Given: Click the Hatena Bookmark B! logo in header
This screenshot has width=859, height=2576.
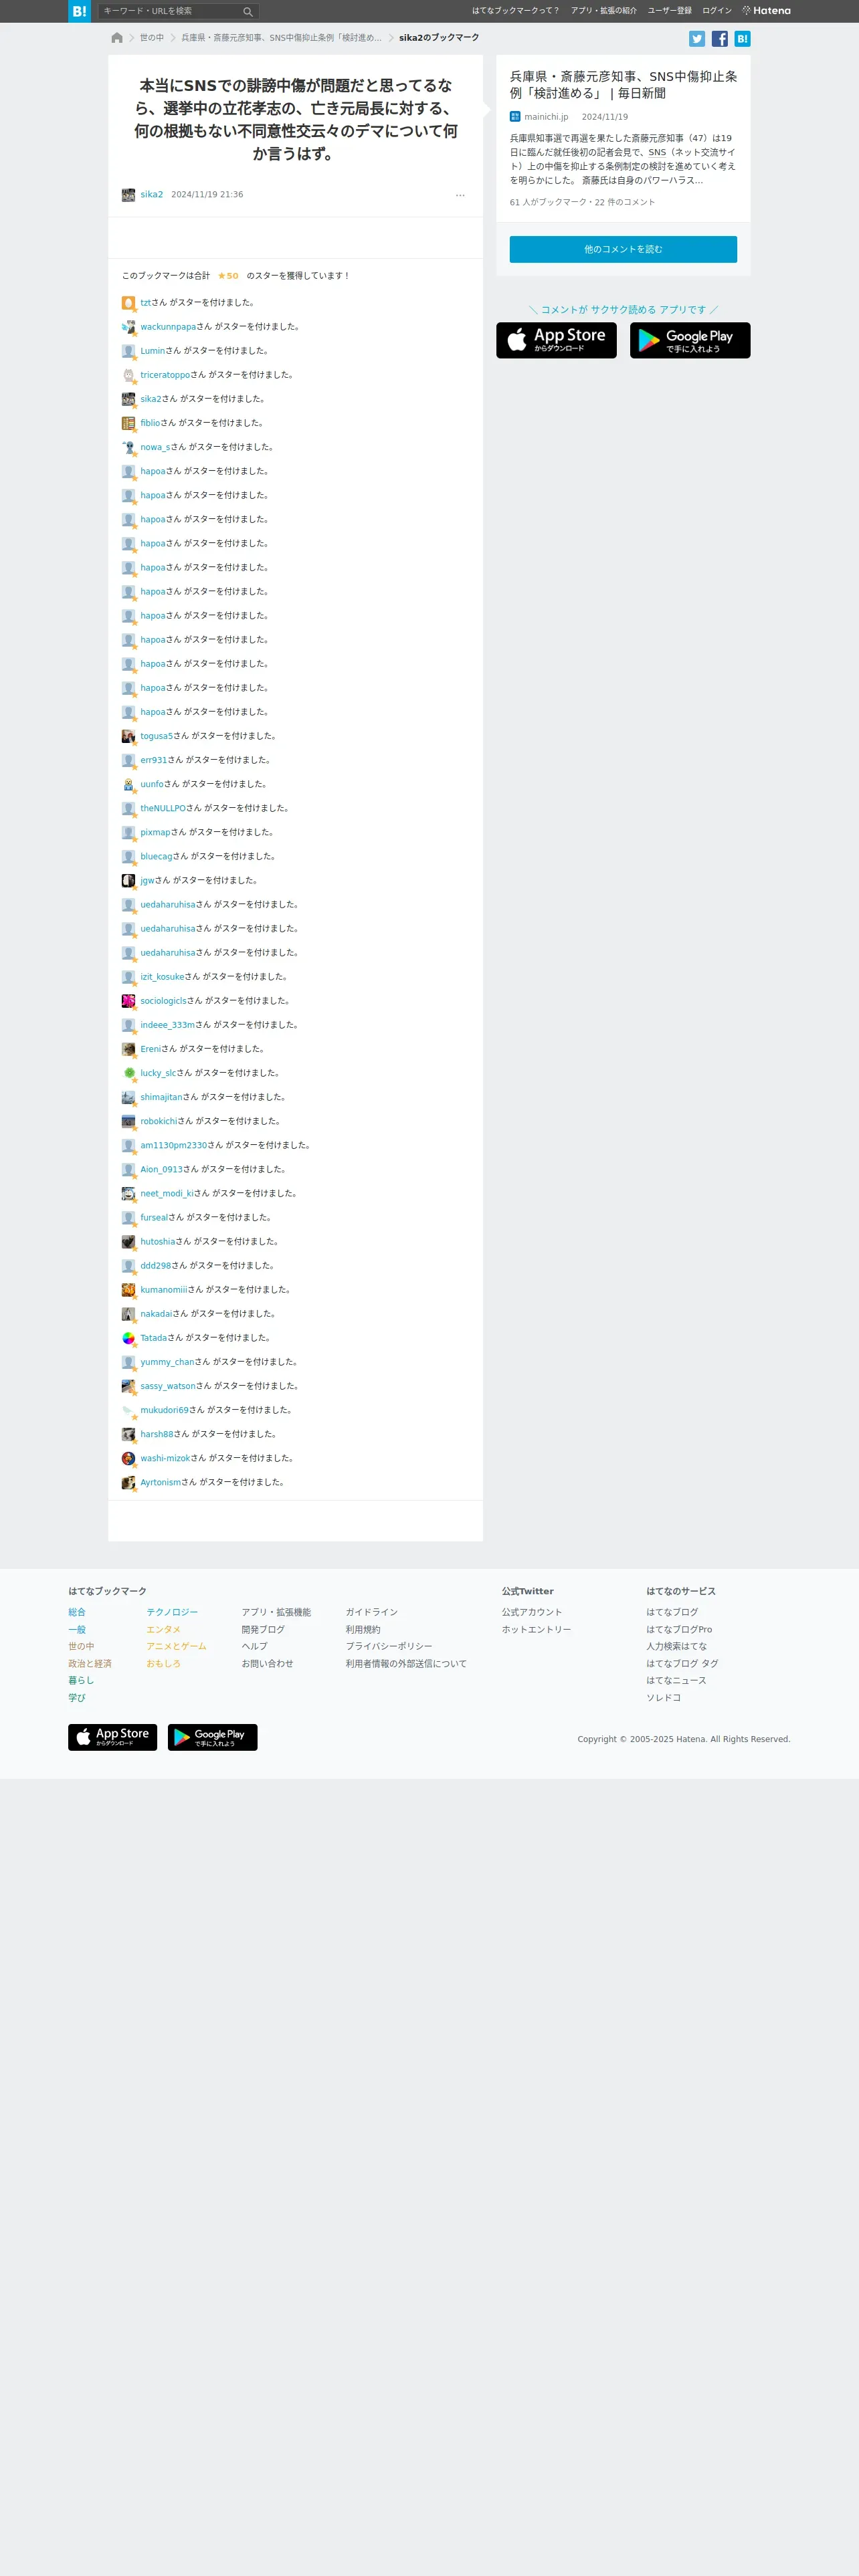Looking at the screenshot, I should pos(79,11).
